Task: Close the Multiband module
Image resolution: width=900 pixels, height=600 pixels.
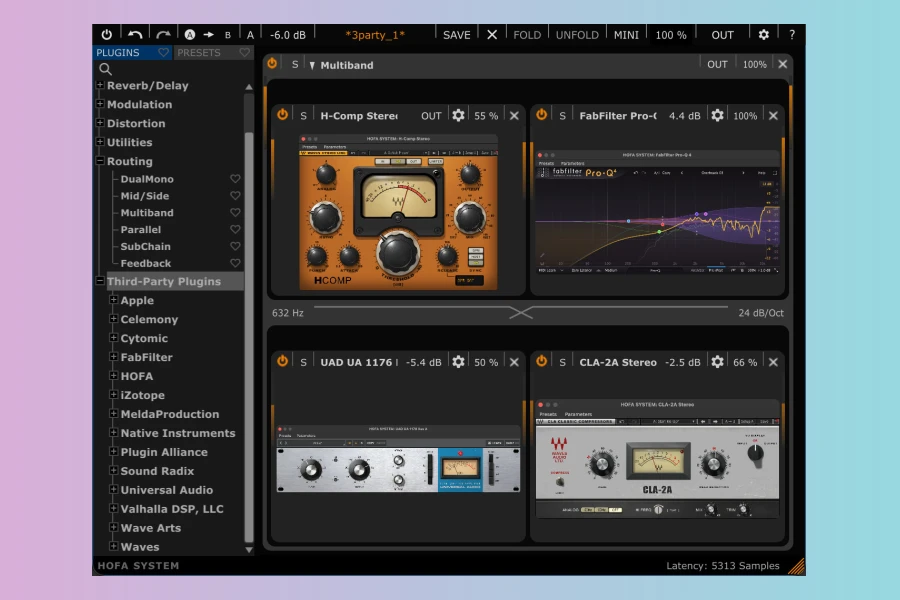Action: tap(782, 64)
